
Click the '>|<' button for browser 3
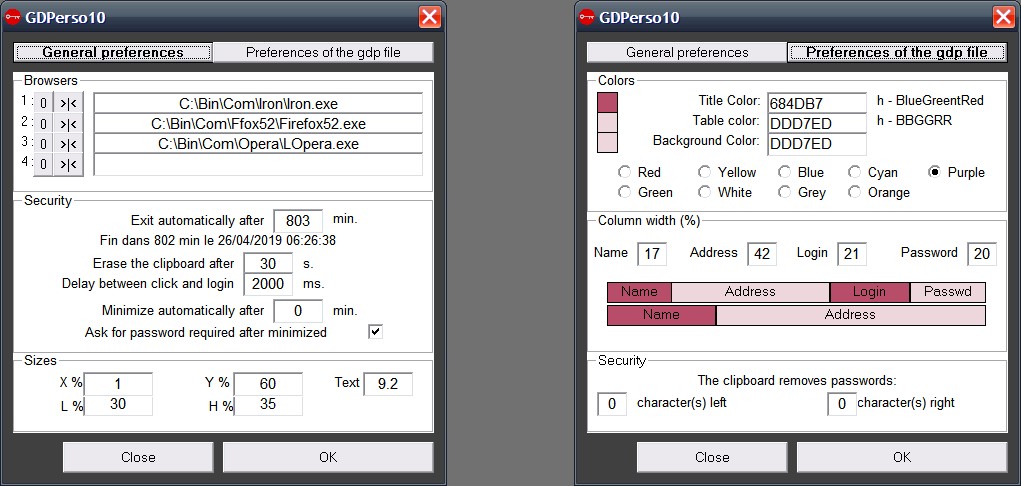click(68, 144)
